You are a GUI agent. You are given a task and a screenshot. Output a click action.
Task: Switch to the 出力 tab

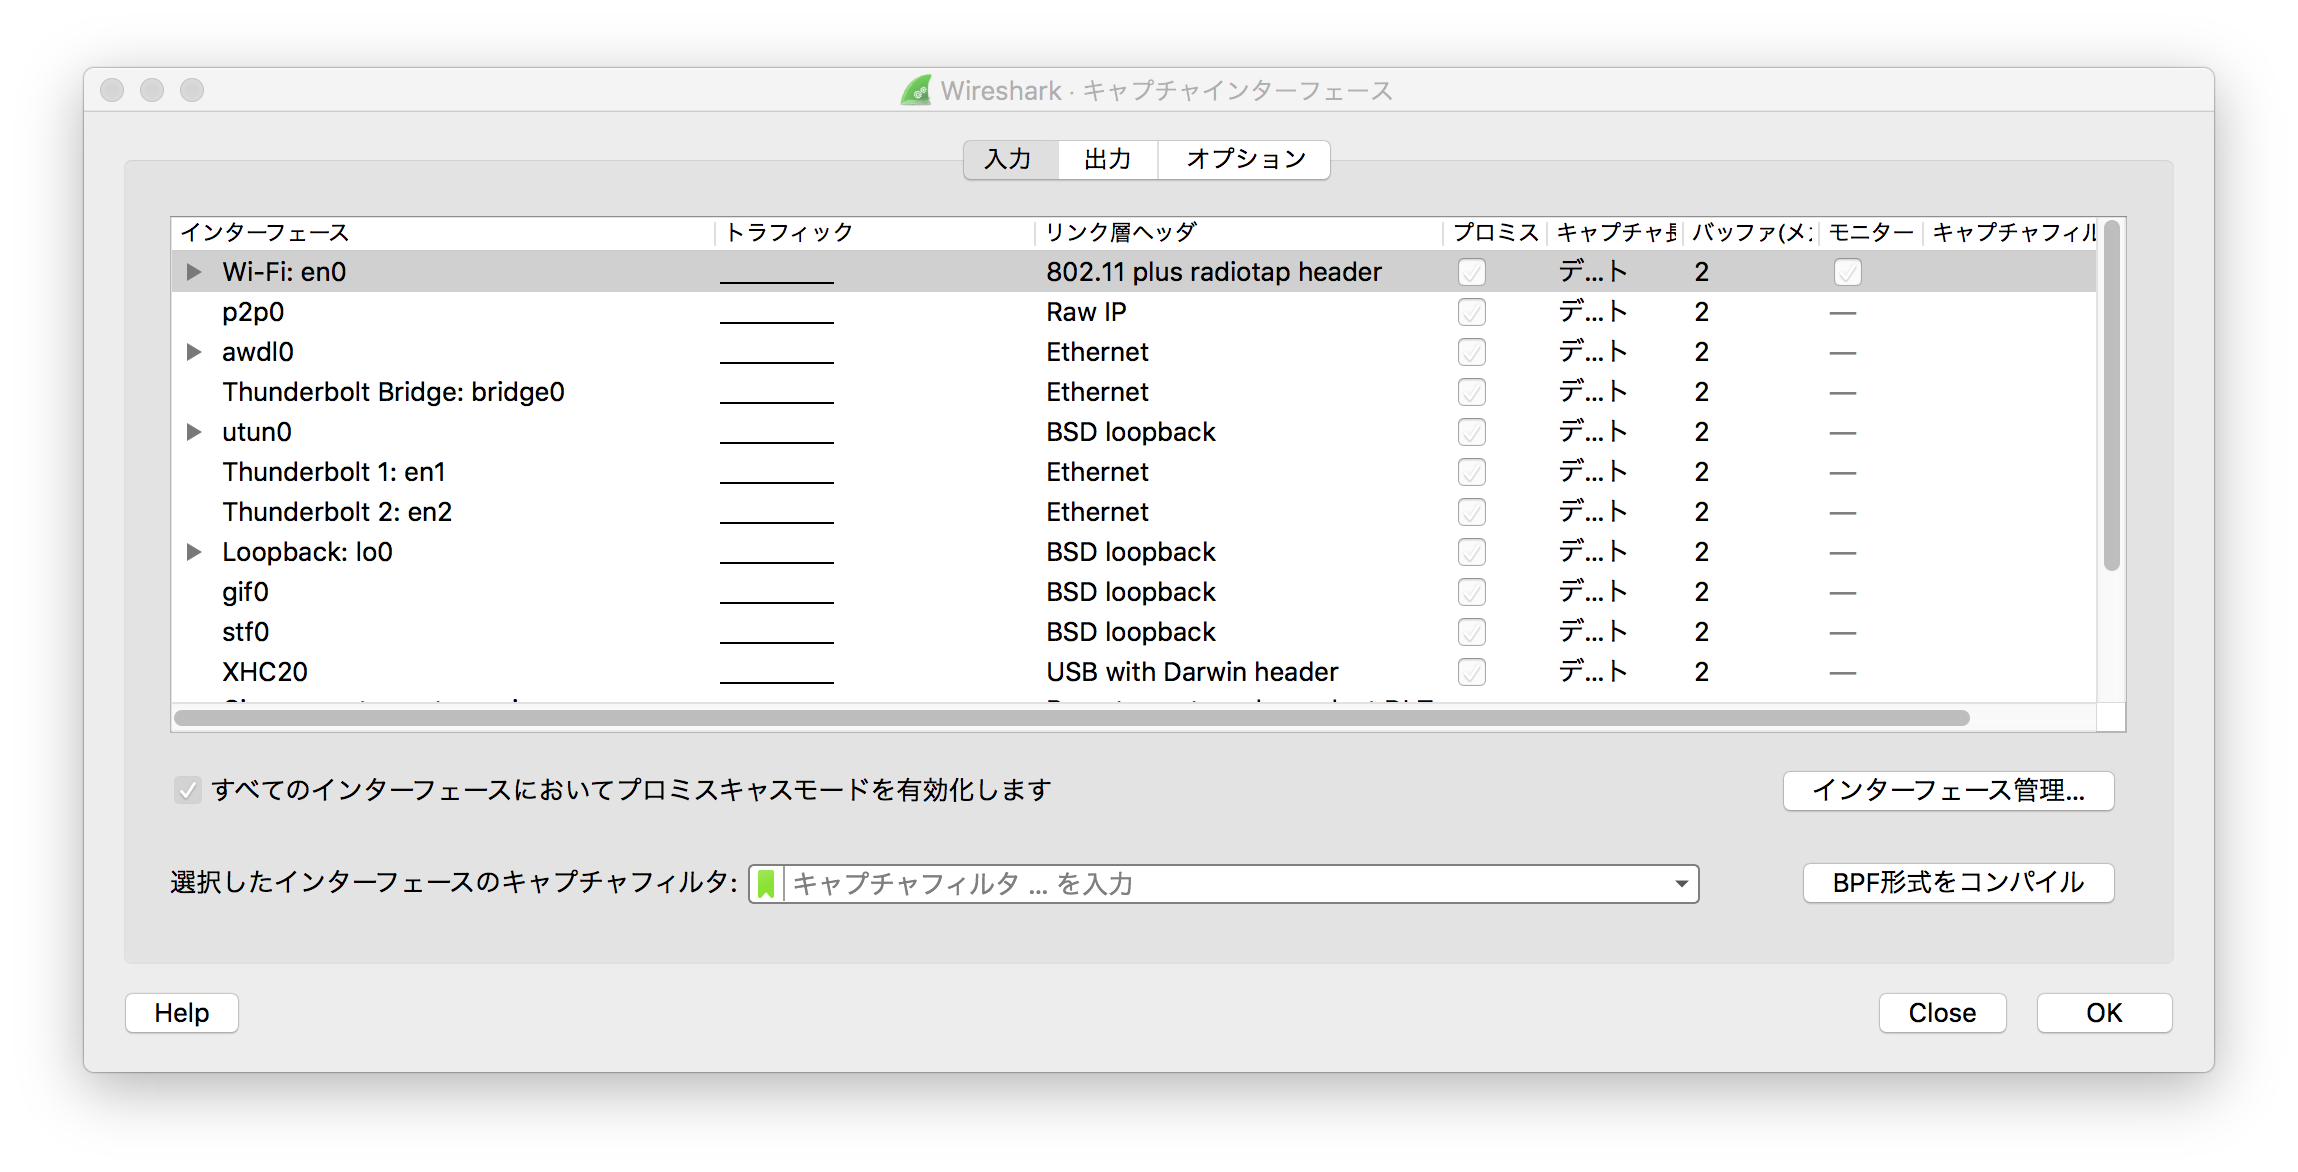1108,159
